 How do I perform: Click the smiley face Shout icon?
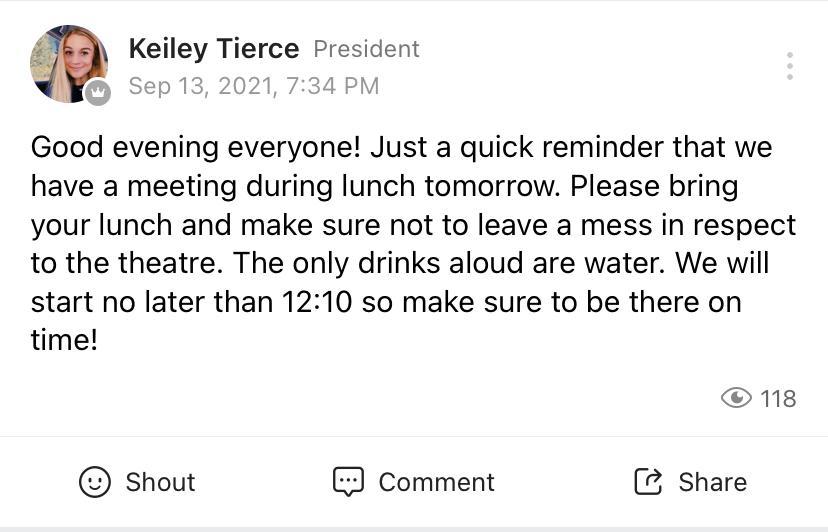coord(95,482)
